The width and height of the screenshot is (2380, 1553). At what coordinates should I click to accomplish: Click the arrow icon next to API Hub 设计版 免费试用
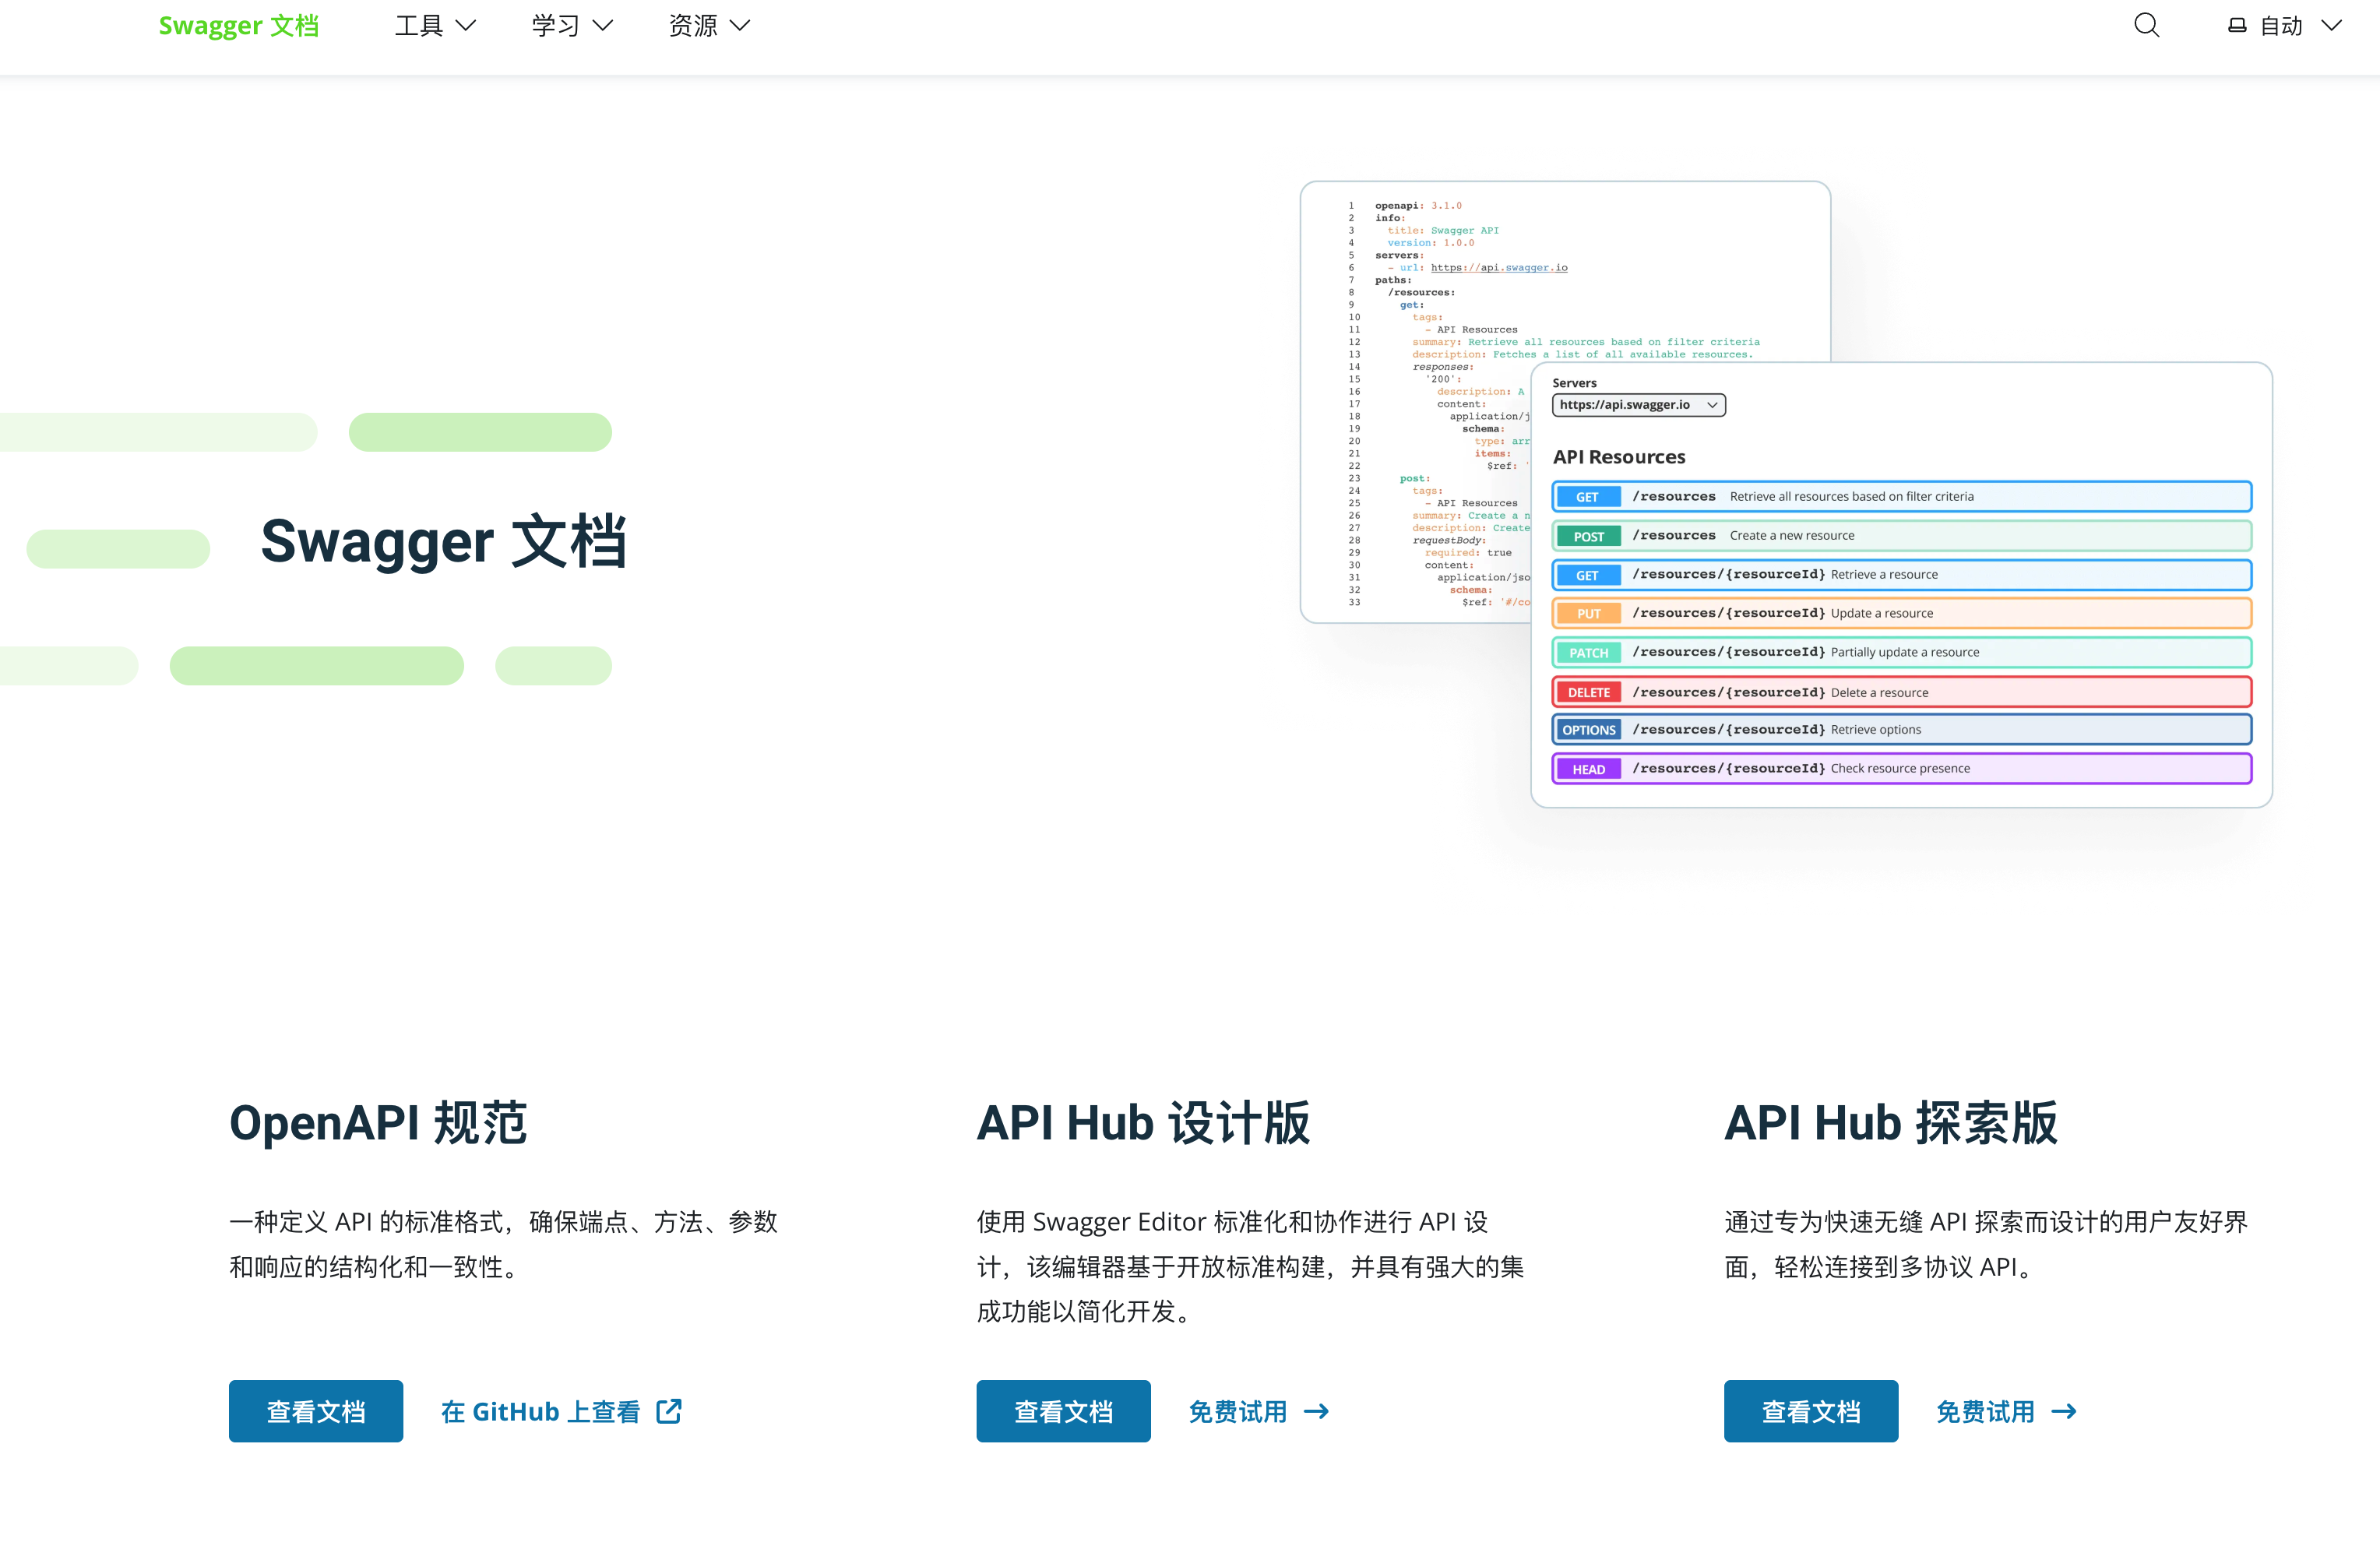click(1317, 1411)
